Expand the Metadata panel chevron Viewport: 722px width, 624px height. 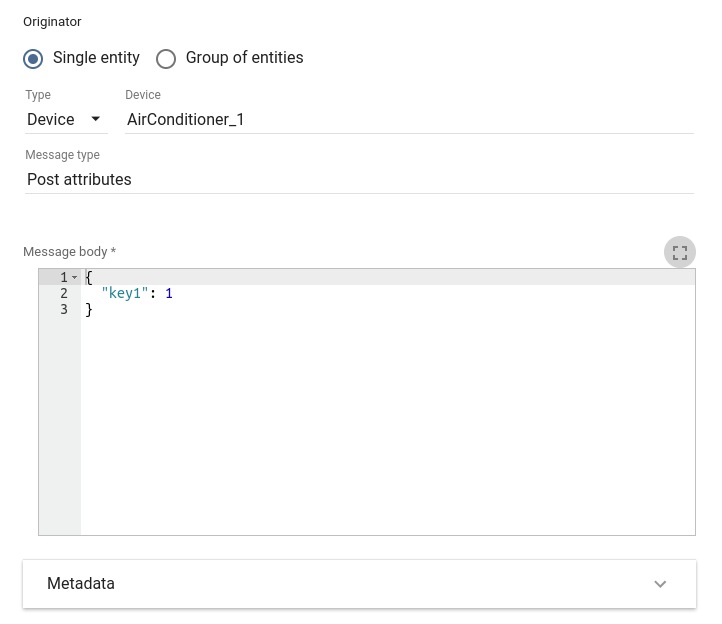point(660,584)
